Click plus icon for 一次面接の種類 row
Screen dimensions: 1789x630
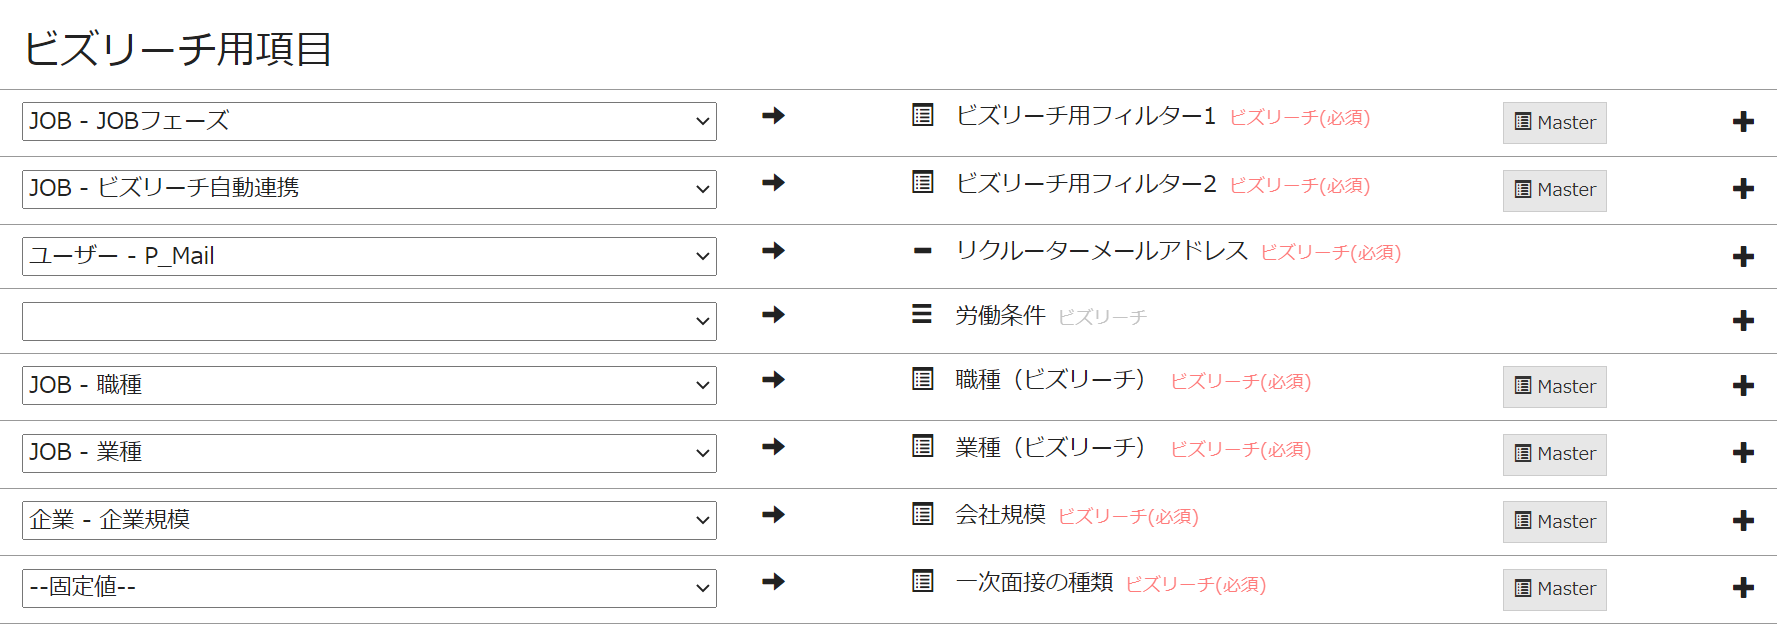coord(1743,588)
